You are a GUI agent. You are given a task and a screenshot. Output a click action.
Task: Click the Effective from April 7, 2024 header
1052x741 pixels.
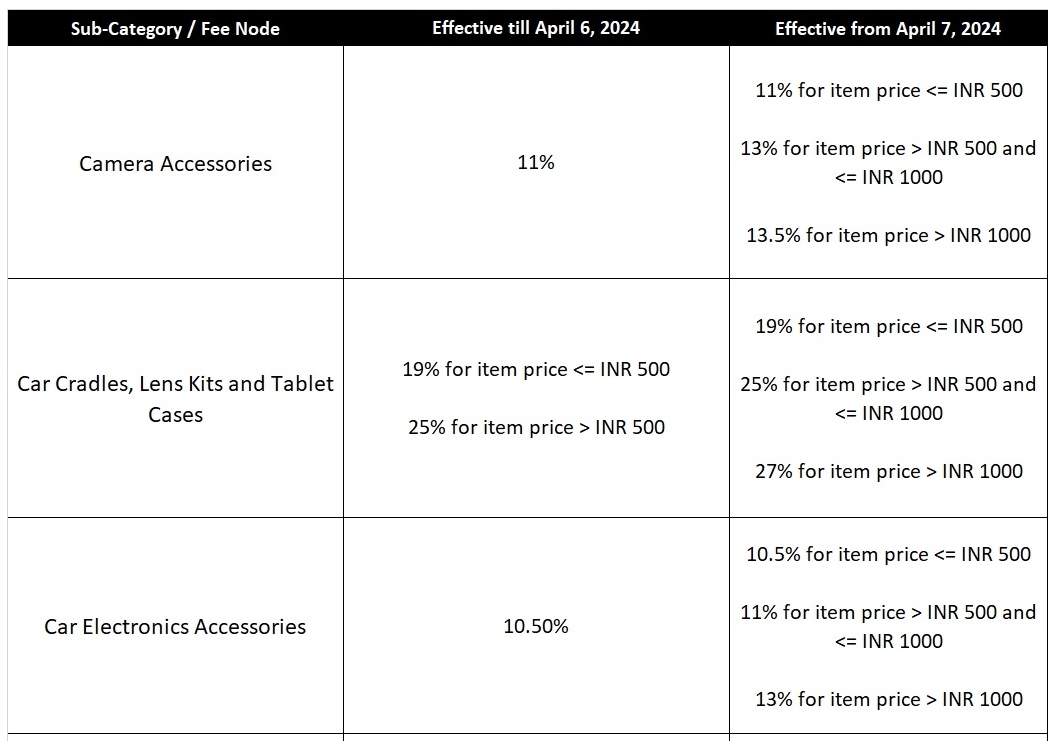[x=888, y=29]
